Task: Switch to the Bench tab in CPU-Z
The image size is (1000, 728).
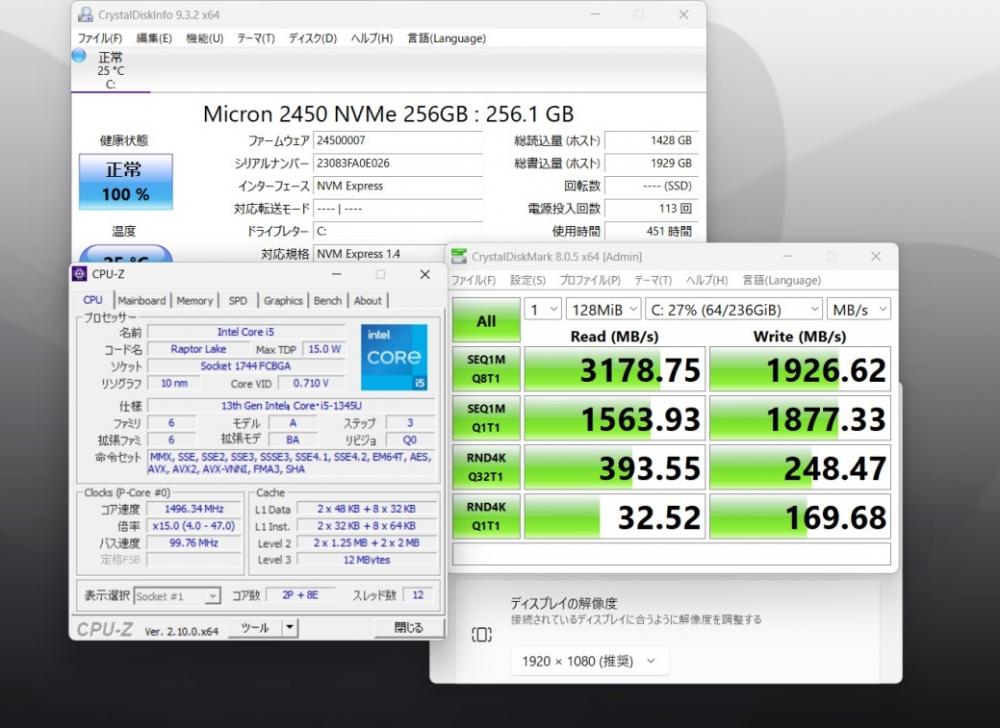Action: click(328, 300)
